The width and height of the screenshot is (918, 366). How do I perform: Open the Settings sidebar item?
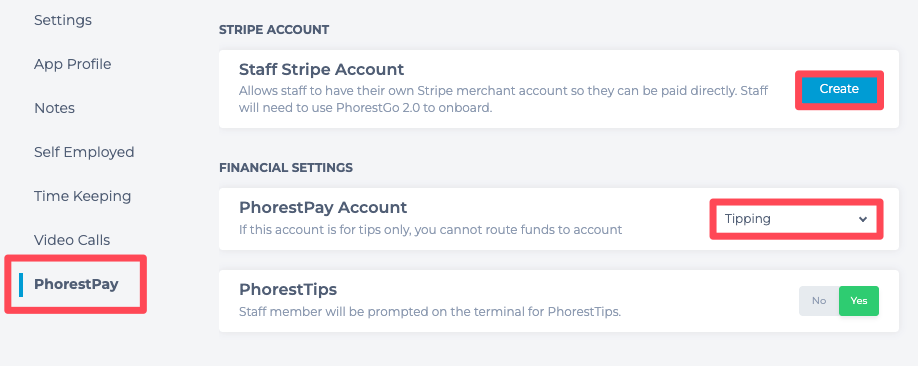[63, 20]
